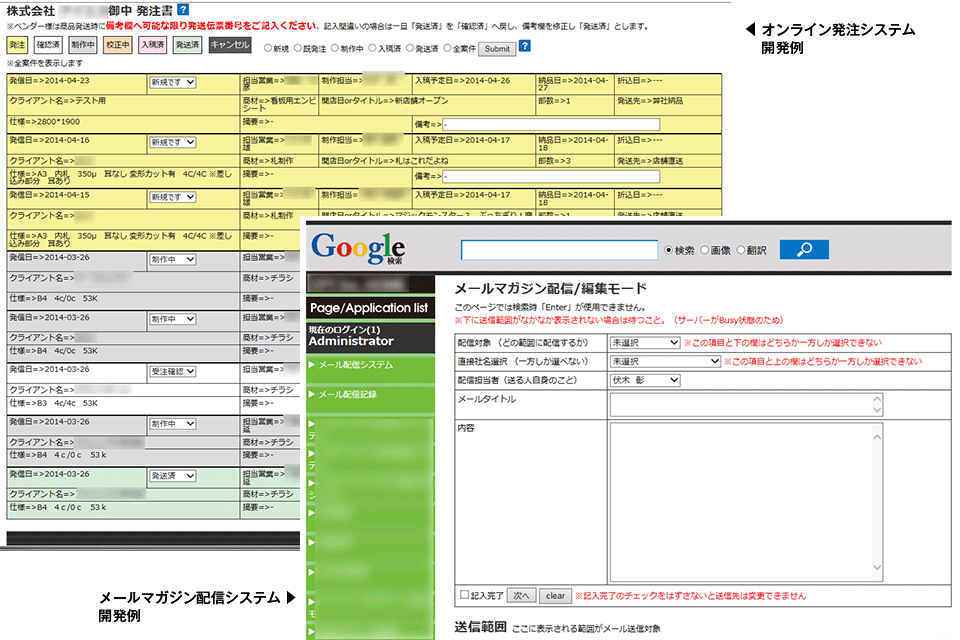Click the Google logo

coord(358,247)
